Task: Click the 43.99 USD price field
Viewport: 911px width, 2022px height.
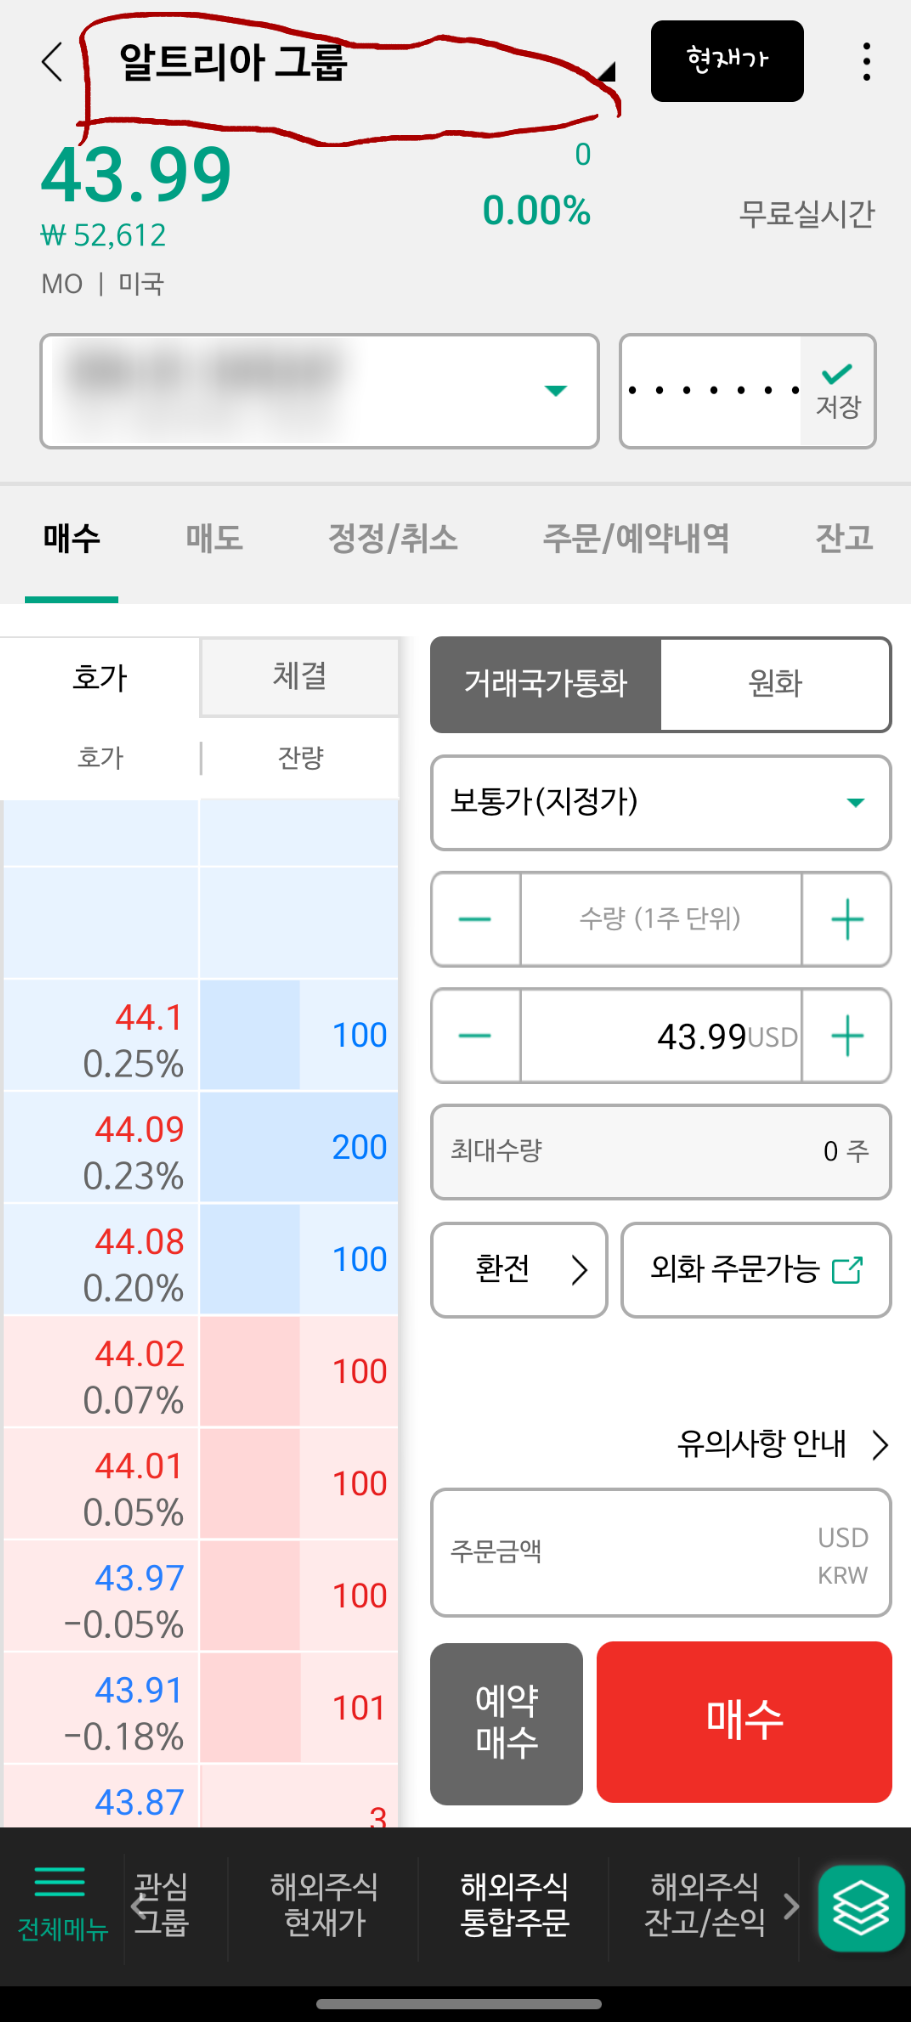Action: [661, 1036]
